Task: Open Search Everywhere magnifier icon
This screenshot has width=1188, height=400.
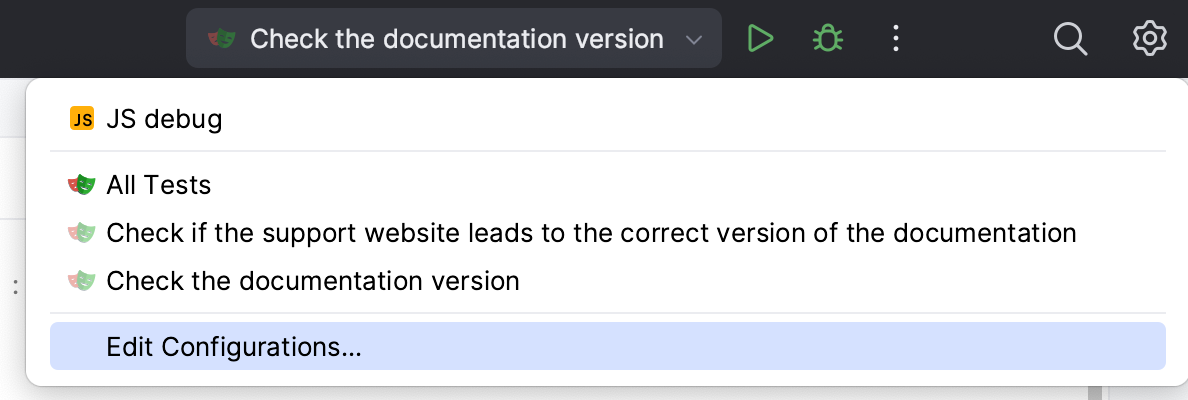Action: [1070, 39]
